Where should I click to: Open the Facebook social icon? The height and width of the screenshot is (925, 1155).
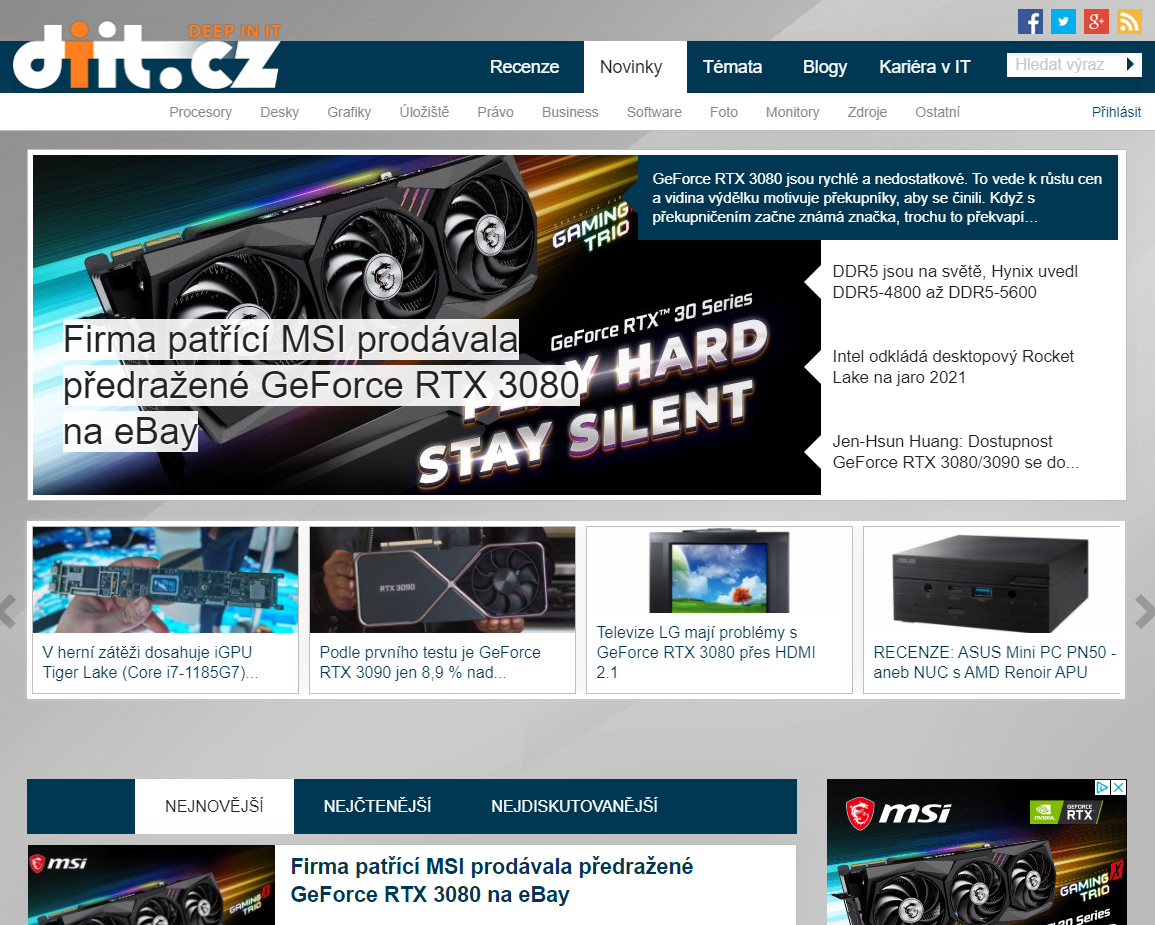point(1030,21)
